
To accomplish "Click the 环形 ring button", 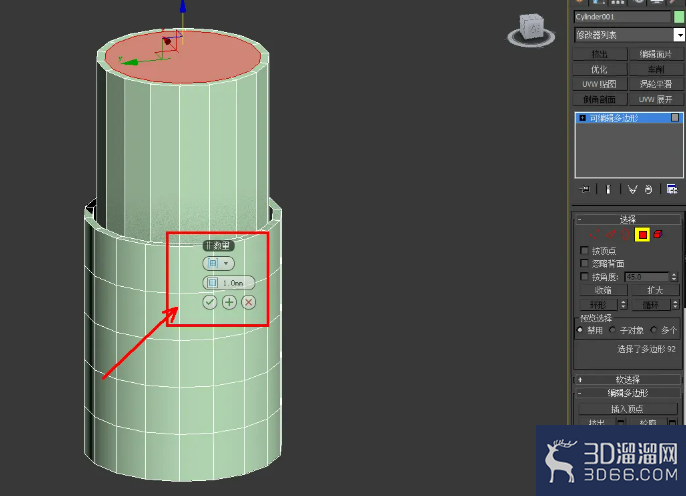I will coord(598,304).
